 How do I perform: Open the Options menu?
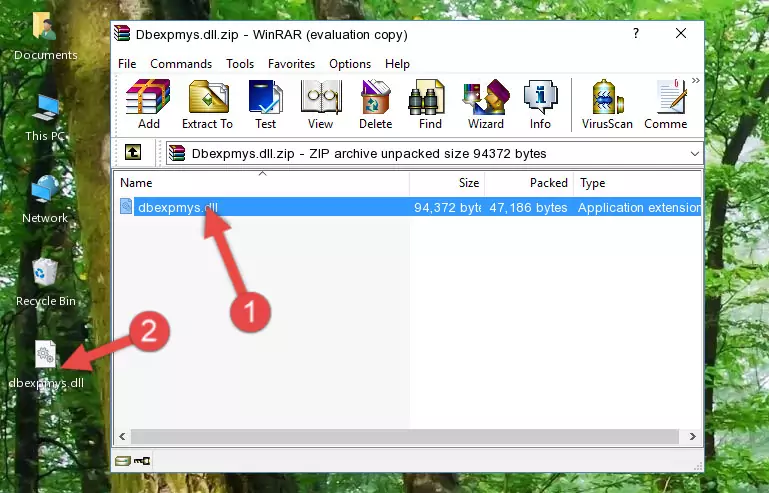point(350,64)
